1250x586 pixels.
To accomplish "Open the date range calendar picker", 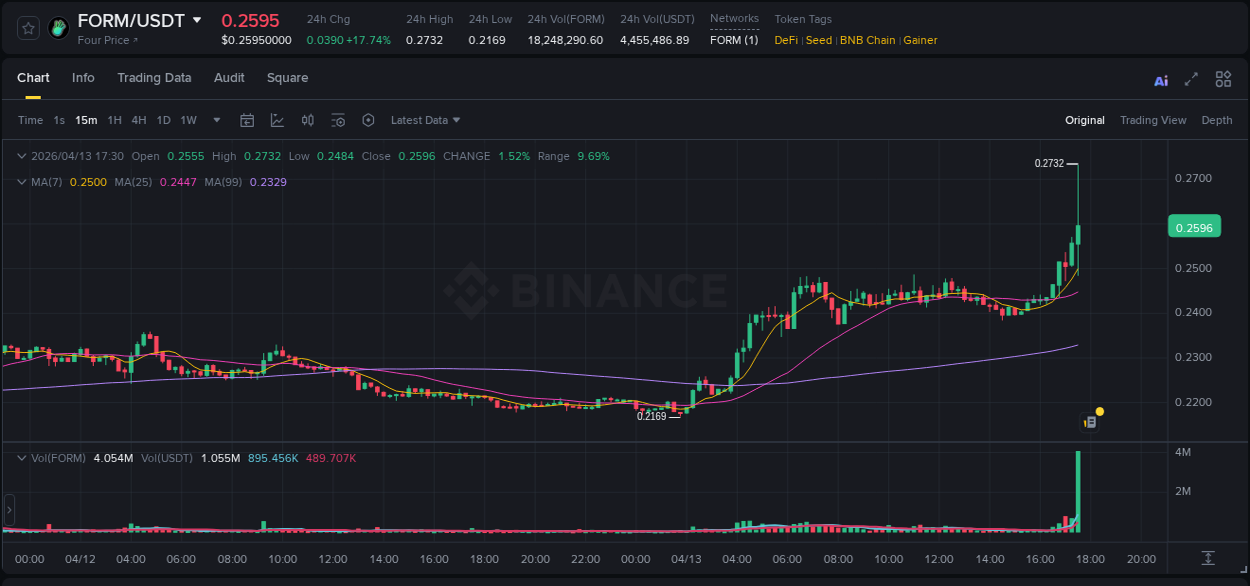I will (247, 120).
